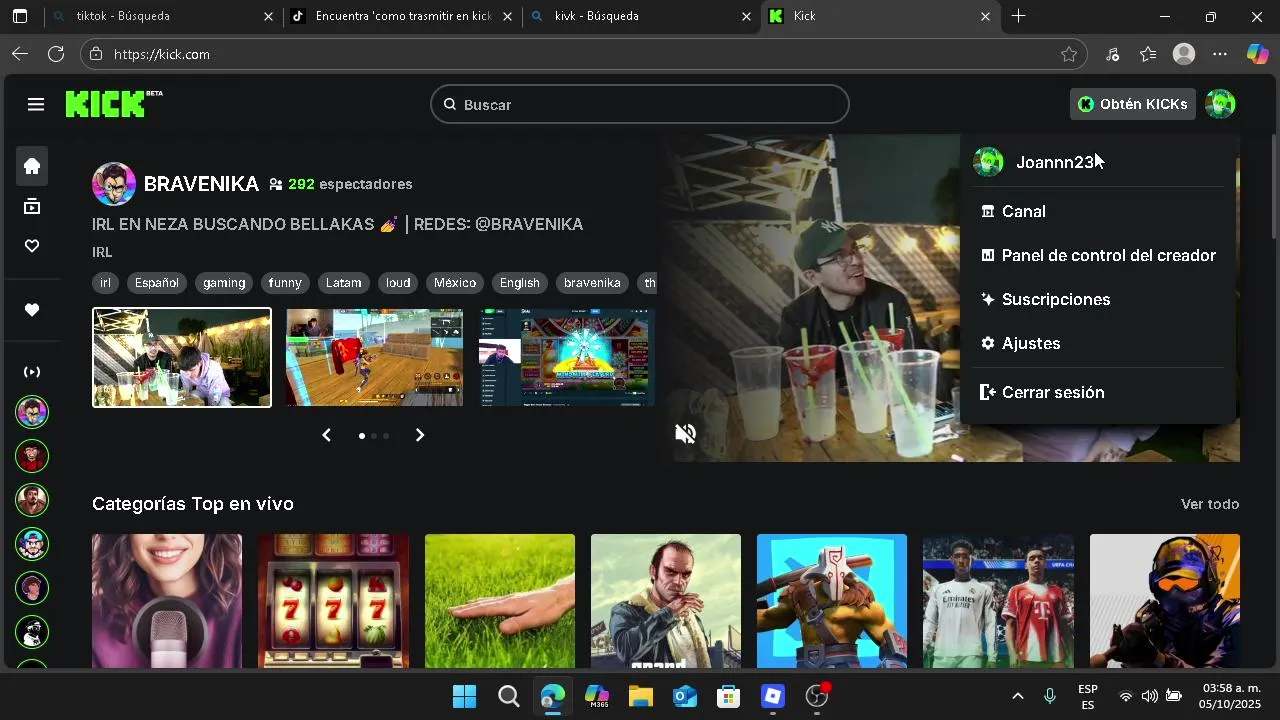Open third recommended channel avatar in sidebar
Viewport: 1280px width, 720px height.
(x=32, y=500)
